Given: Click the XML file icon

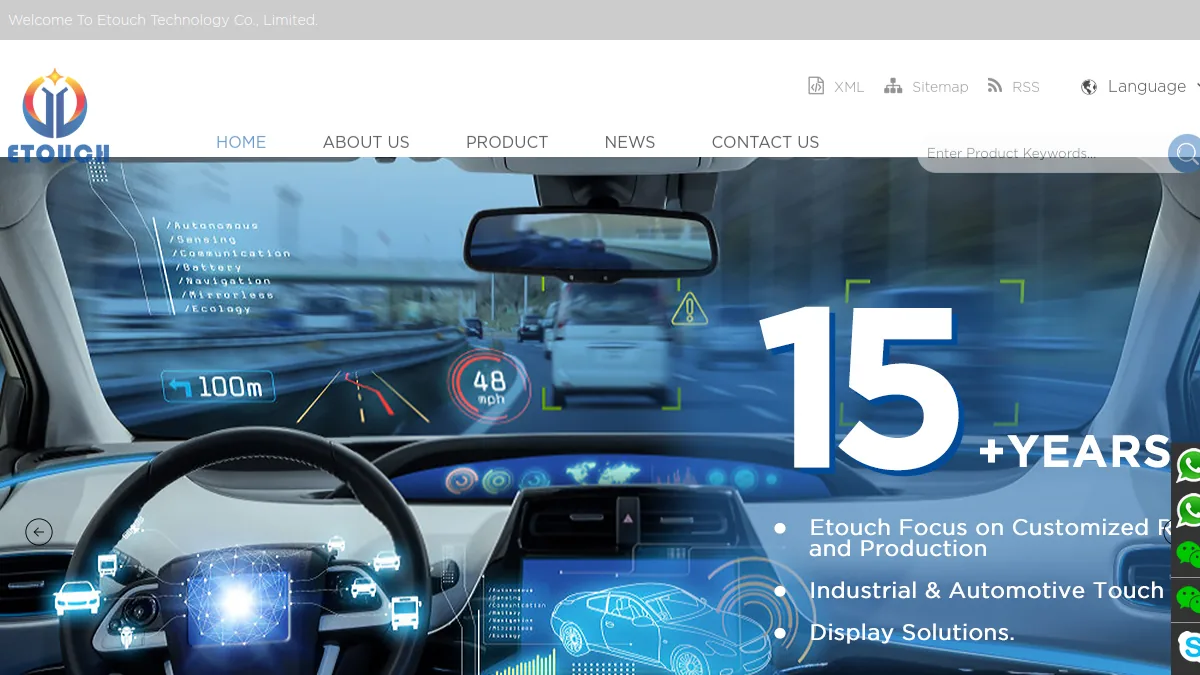Looking at the screenshot, I should click(x=816, y=86).
